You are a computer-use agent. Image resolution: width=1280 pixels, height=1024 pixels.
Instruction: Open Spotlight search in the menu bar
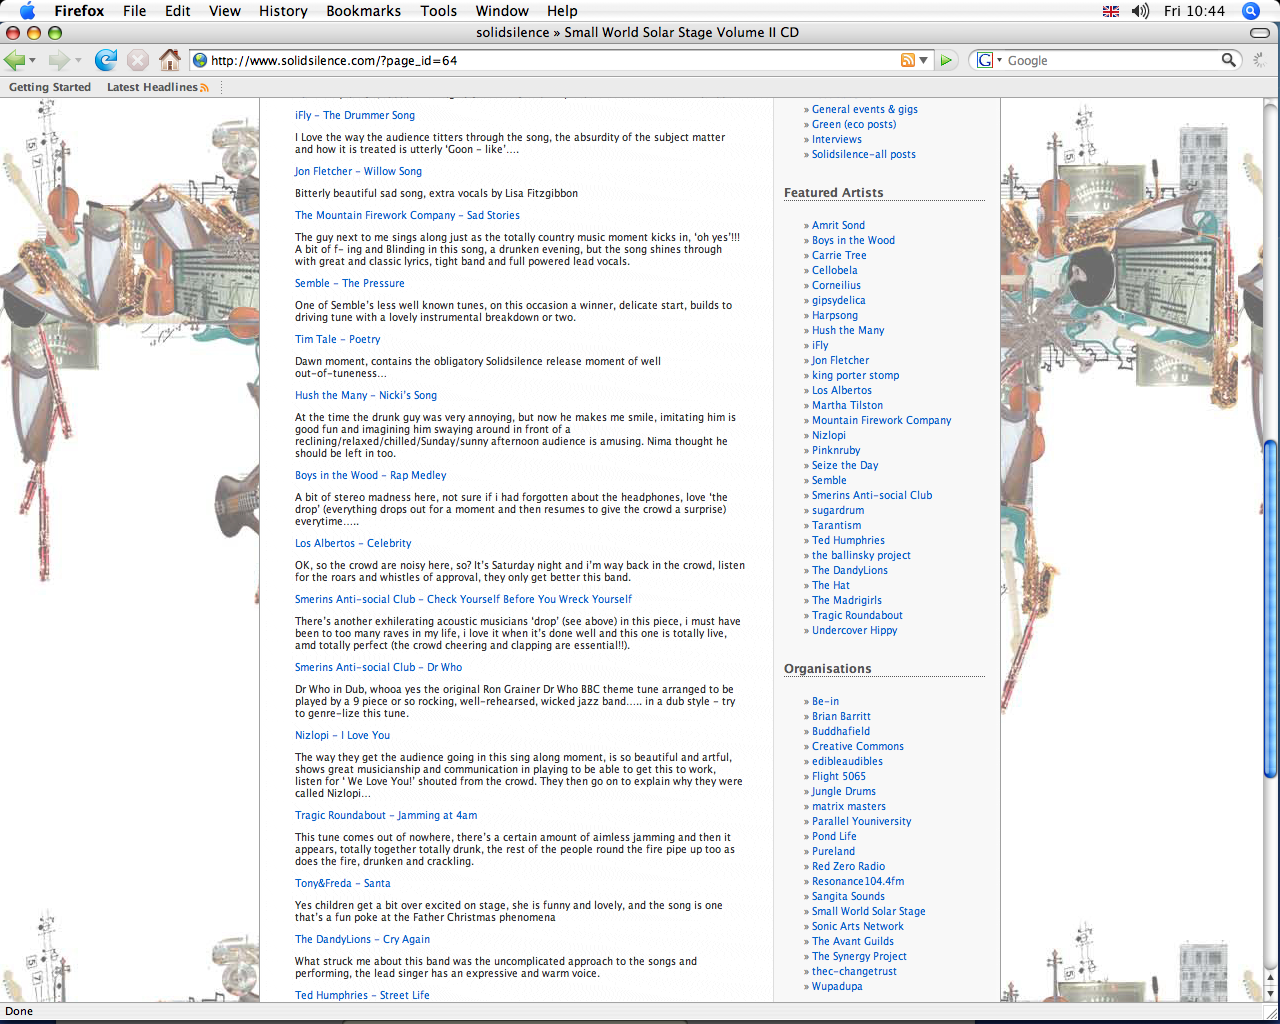click(x=1250, y=11)
